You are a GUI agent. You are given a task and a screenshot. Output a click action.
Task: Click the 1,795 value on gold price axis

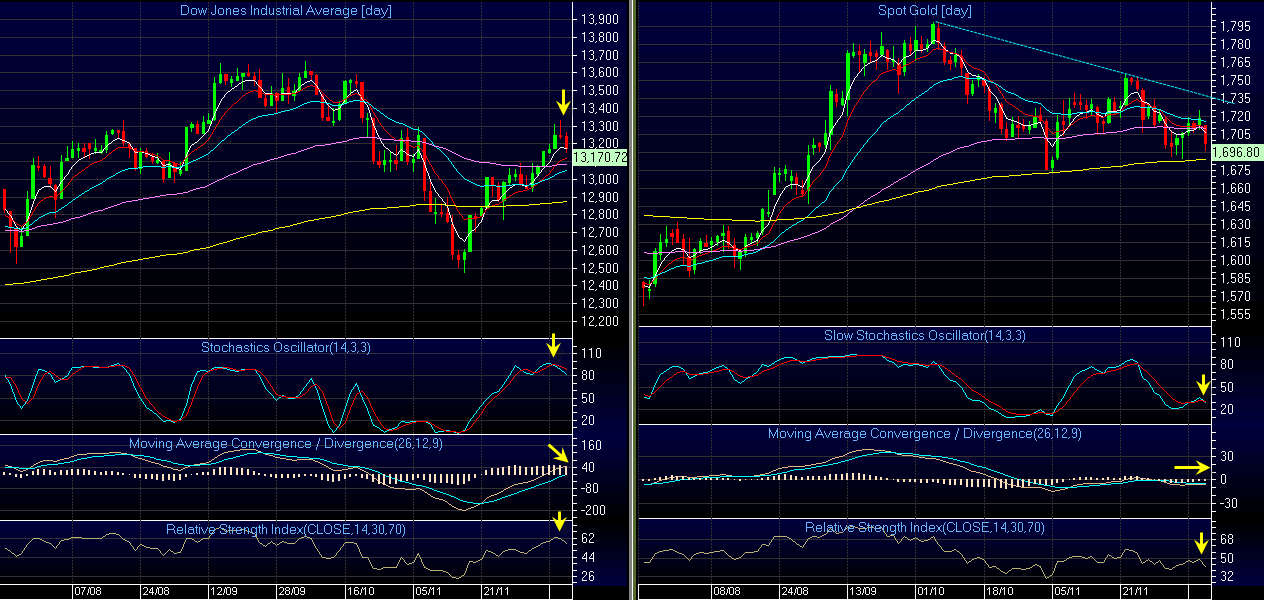coord(1235,26)
